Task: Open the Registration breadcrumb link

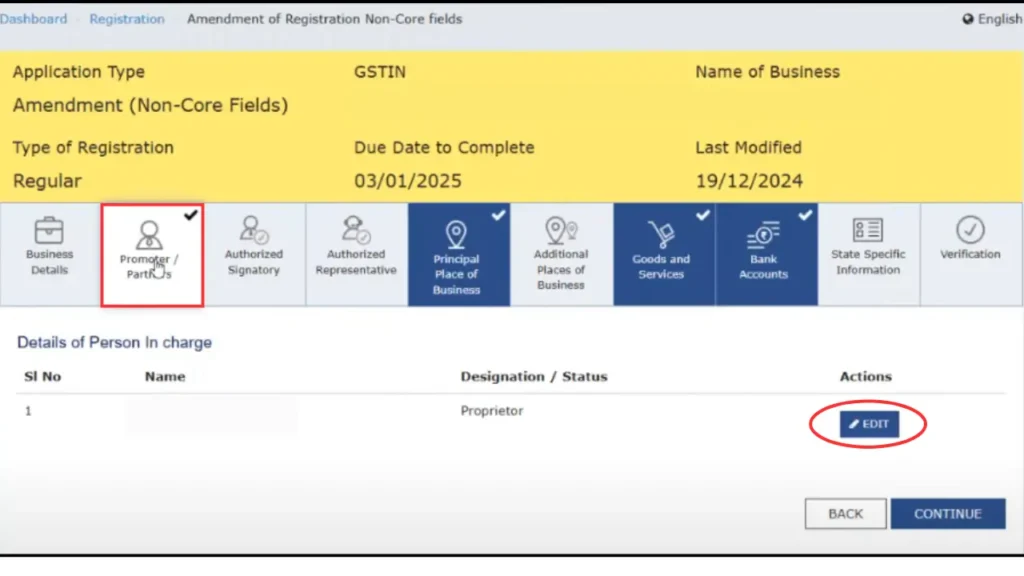Action: (127, 19)
